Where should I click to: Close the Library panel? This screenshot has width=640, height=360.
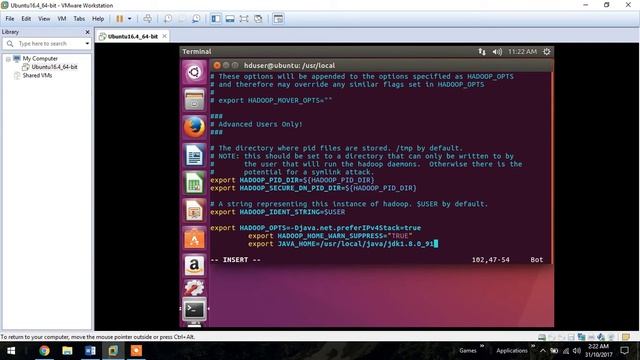[x=87, y=32]
